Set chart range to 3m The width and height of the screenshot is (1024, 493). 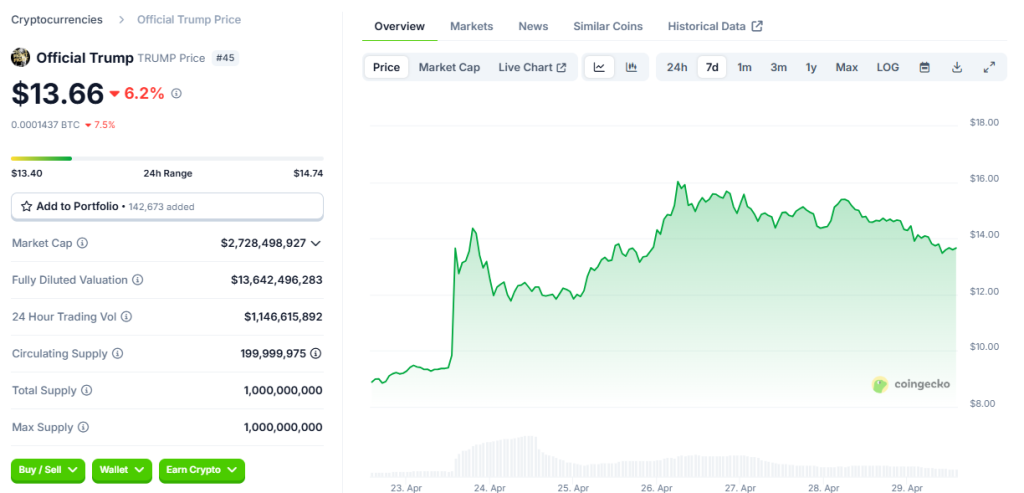(778, 67)
